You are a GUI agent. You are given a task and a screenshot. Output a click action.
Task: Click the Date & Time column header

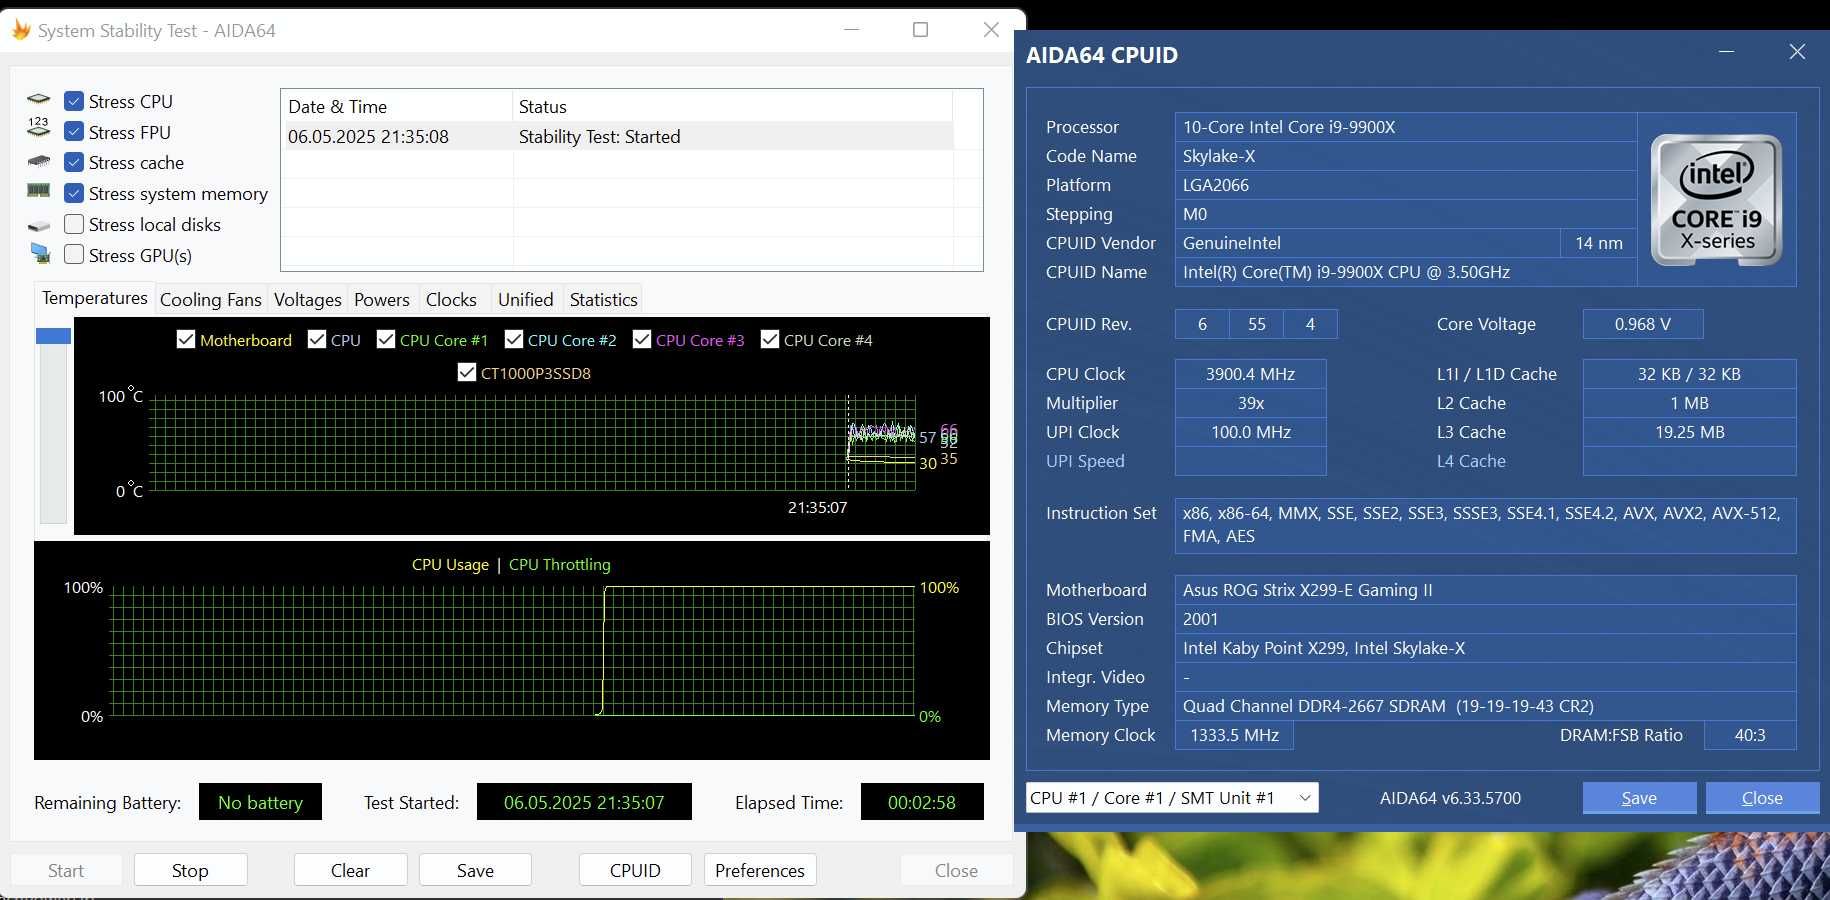tap(396, 106)
